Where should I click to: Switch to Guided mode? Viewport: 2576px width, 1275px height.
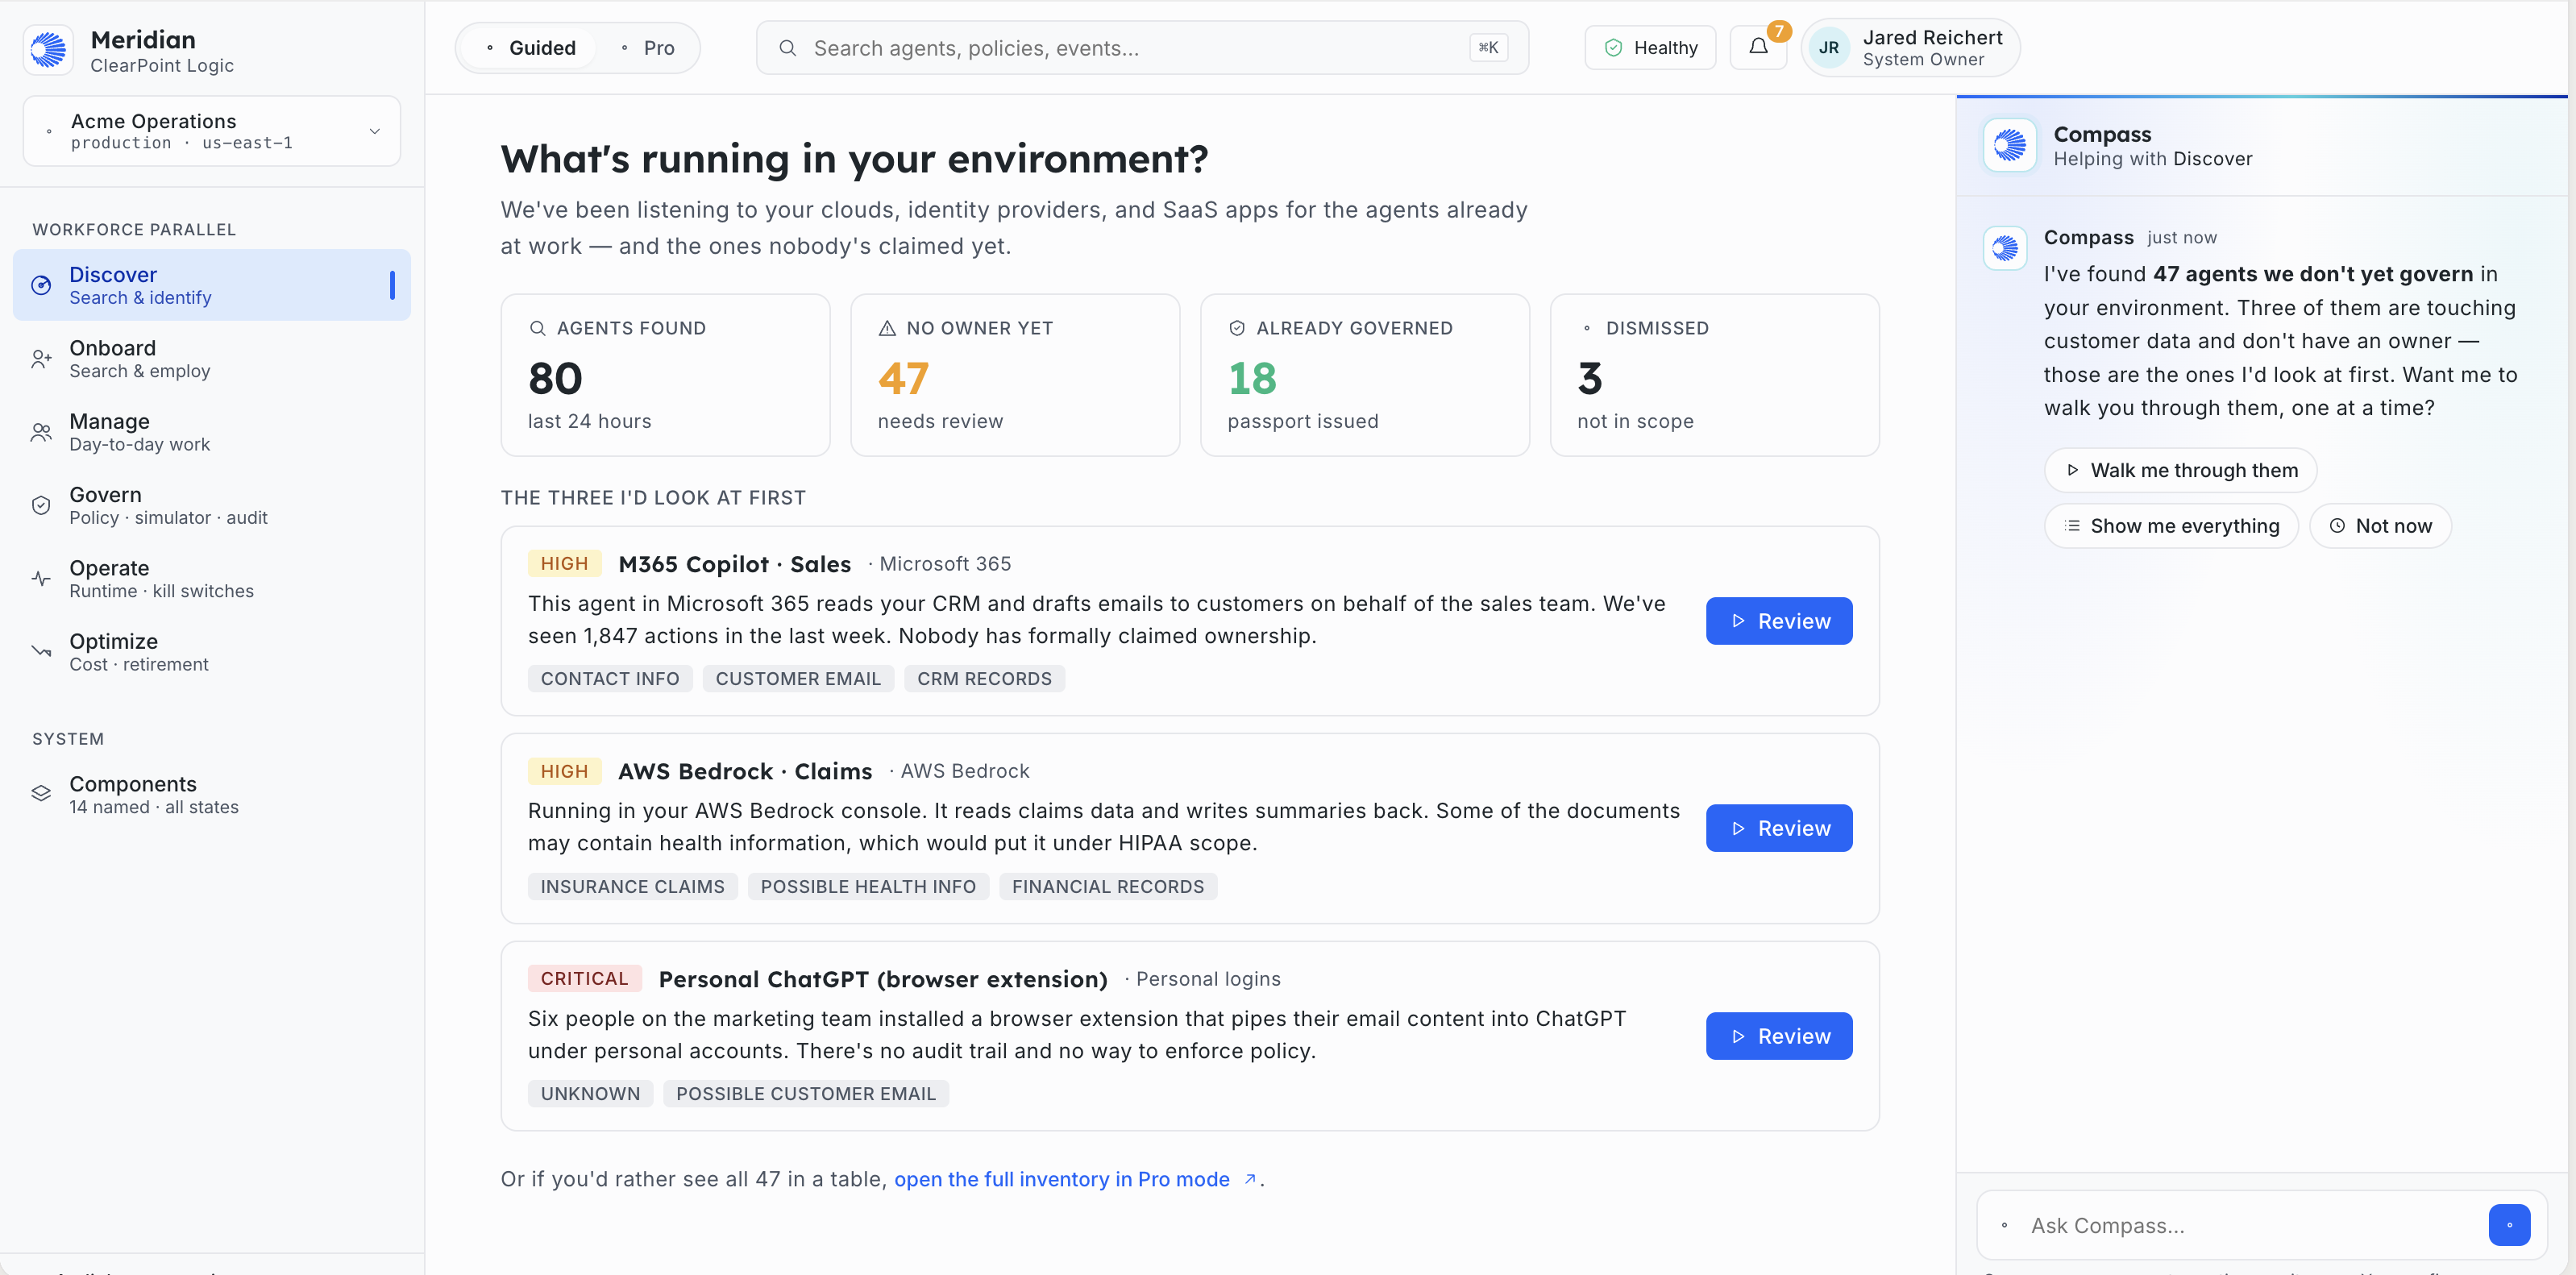coord(530,48)
